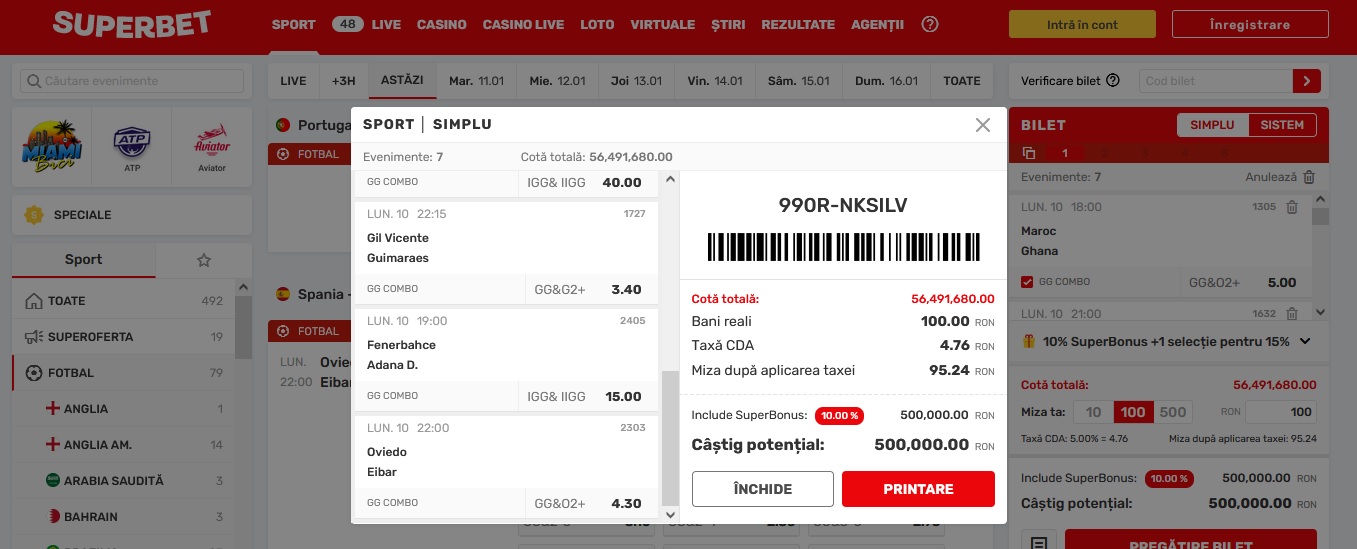
Task: Select ANGLIA AM. league in sidebar
Action: pyautogui.click(x=124, y=445)
